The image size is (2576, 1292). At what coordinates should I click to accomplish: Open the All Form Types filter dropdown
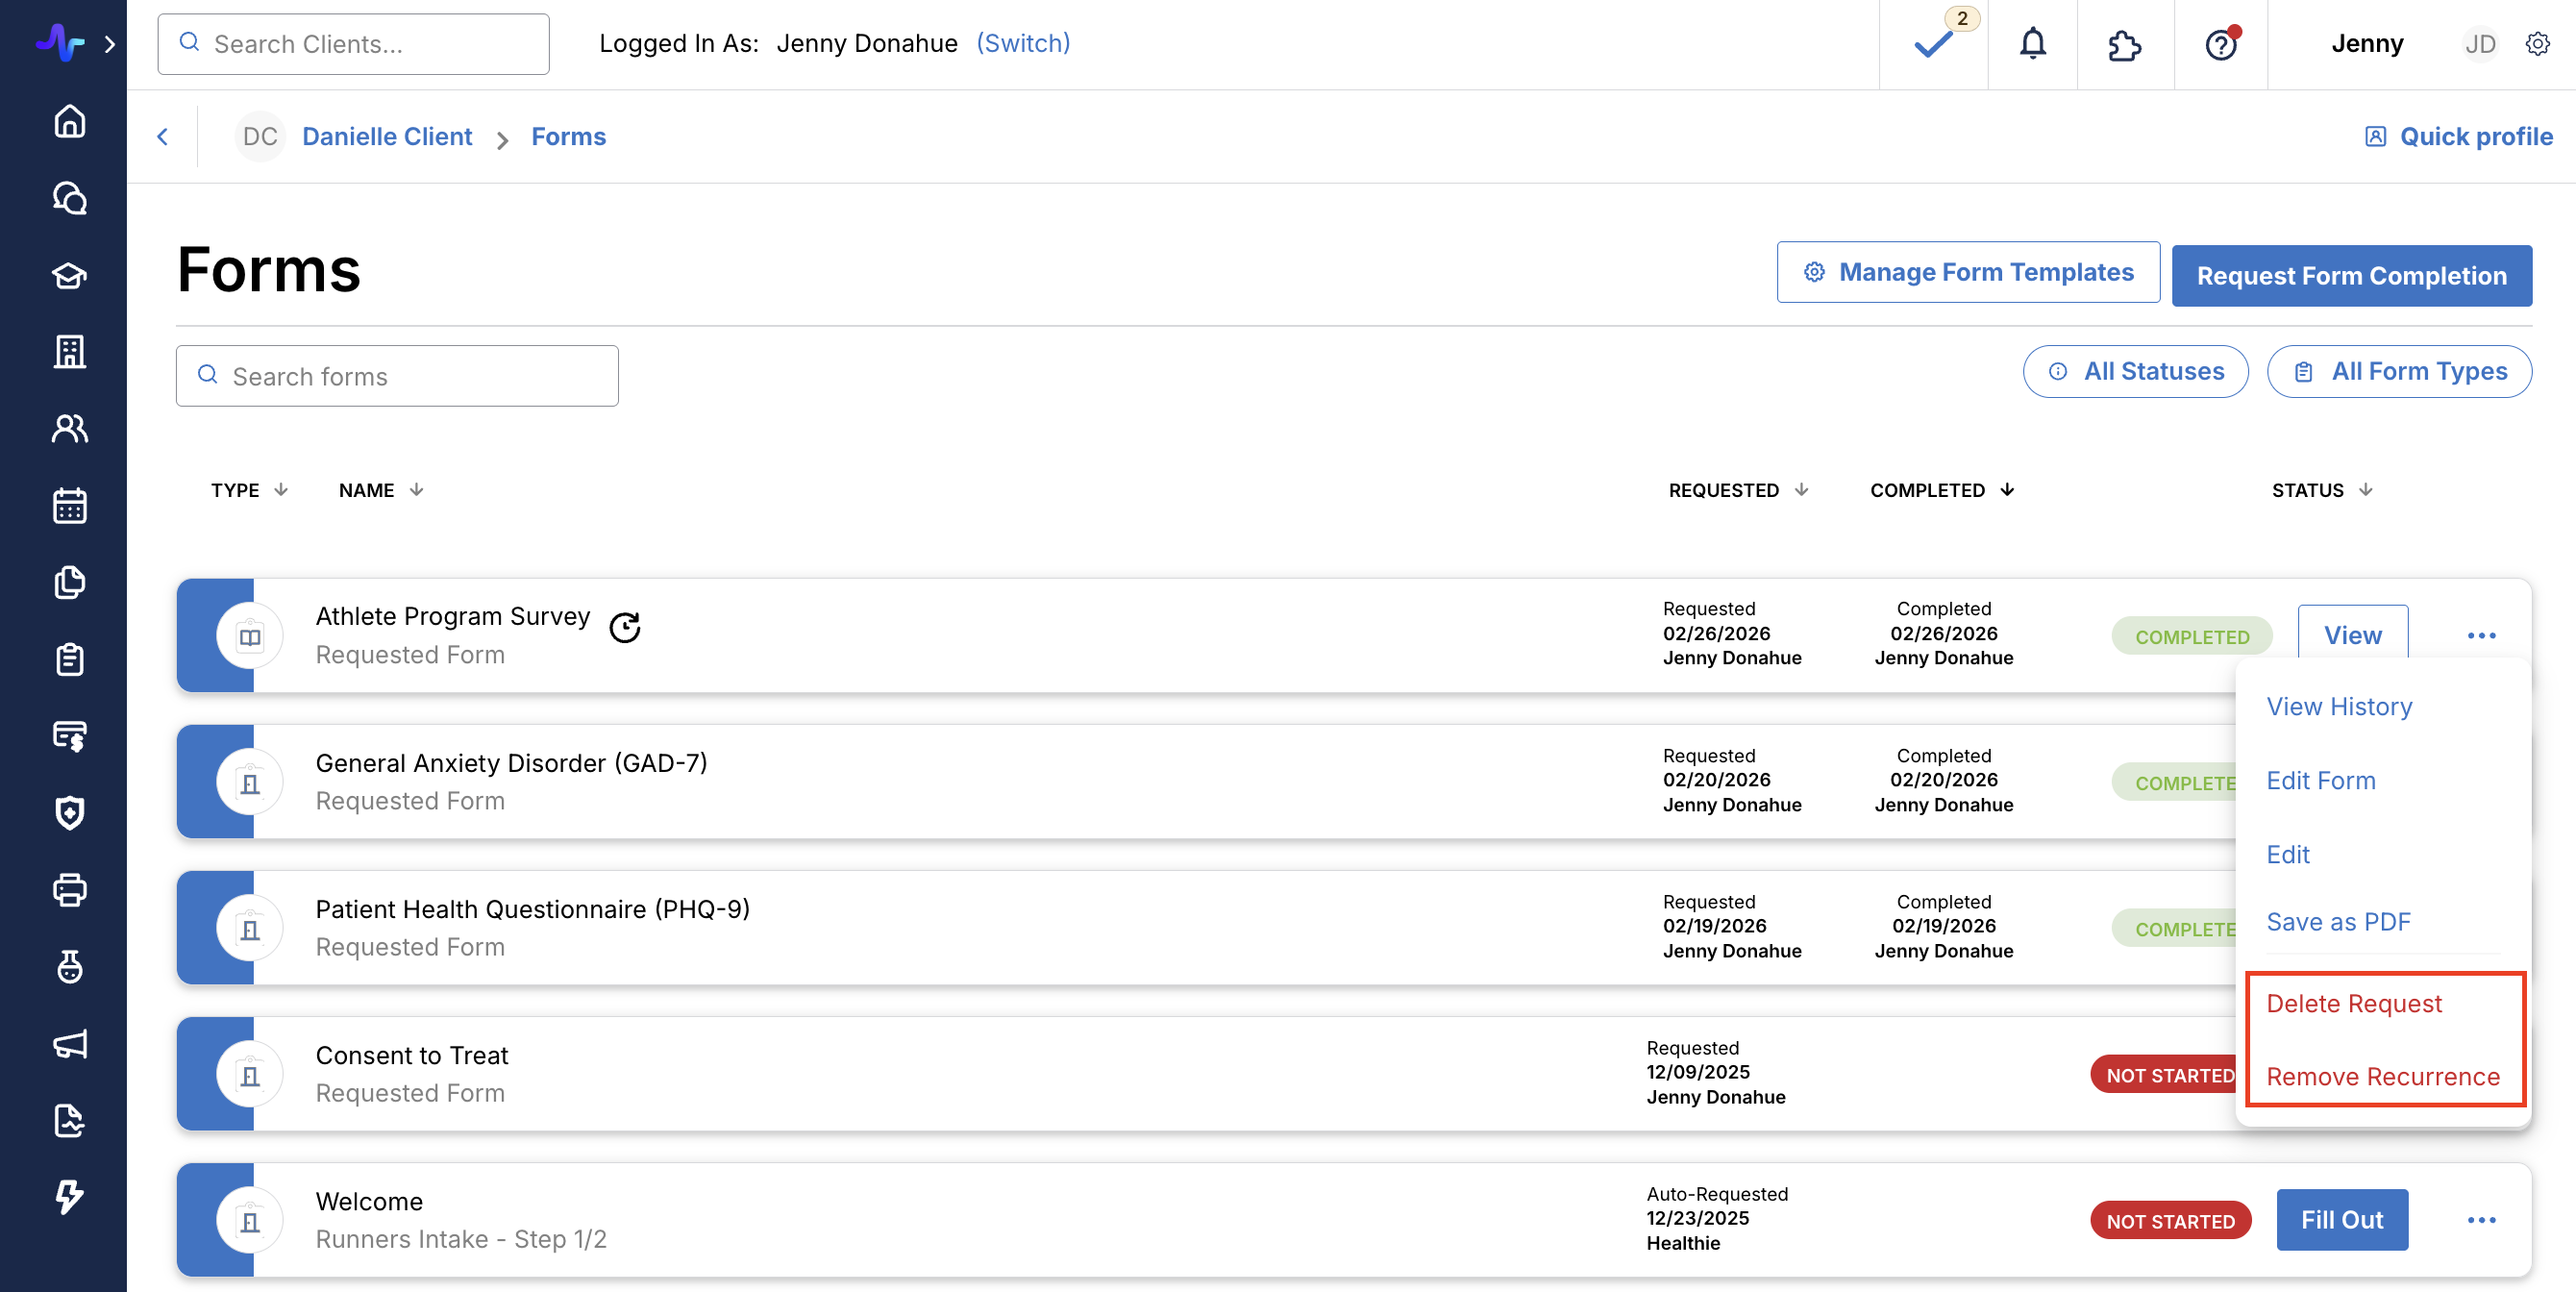click(2399, 372)
